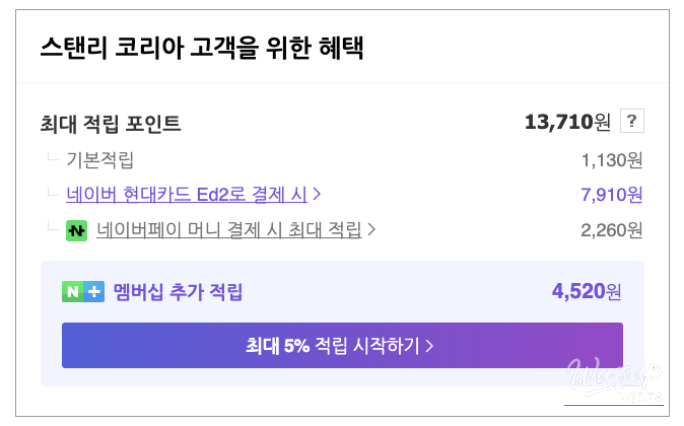
Task: Click the 최대 적립 포인트 label
Action: [x=110, y=124]
